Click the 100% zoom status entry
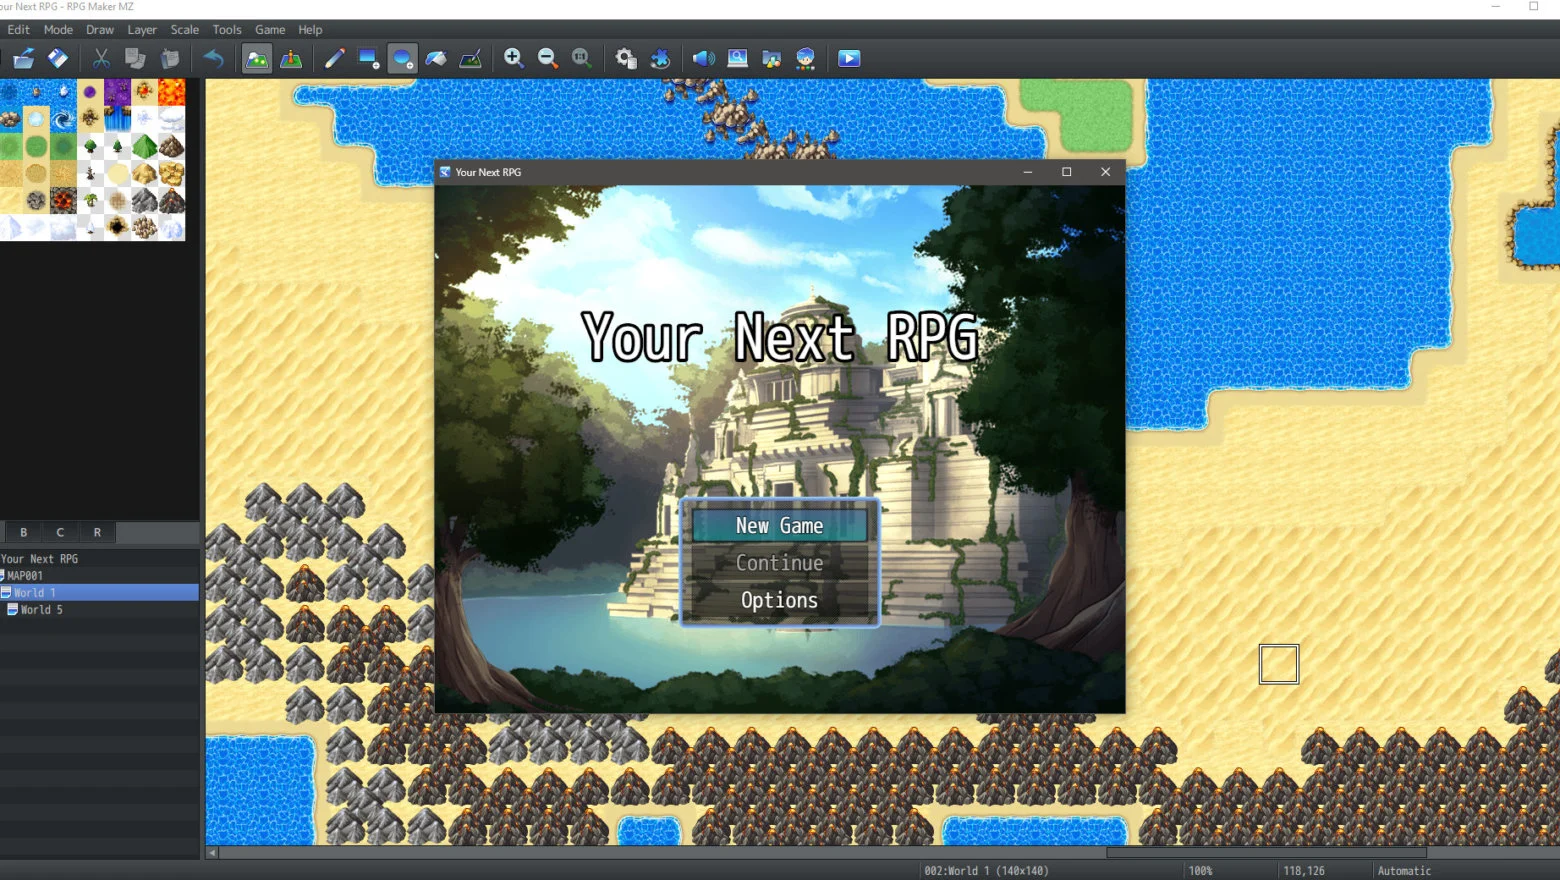This screenshot has width=1560, height=880. pos(1200,871)
